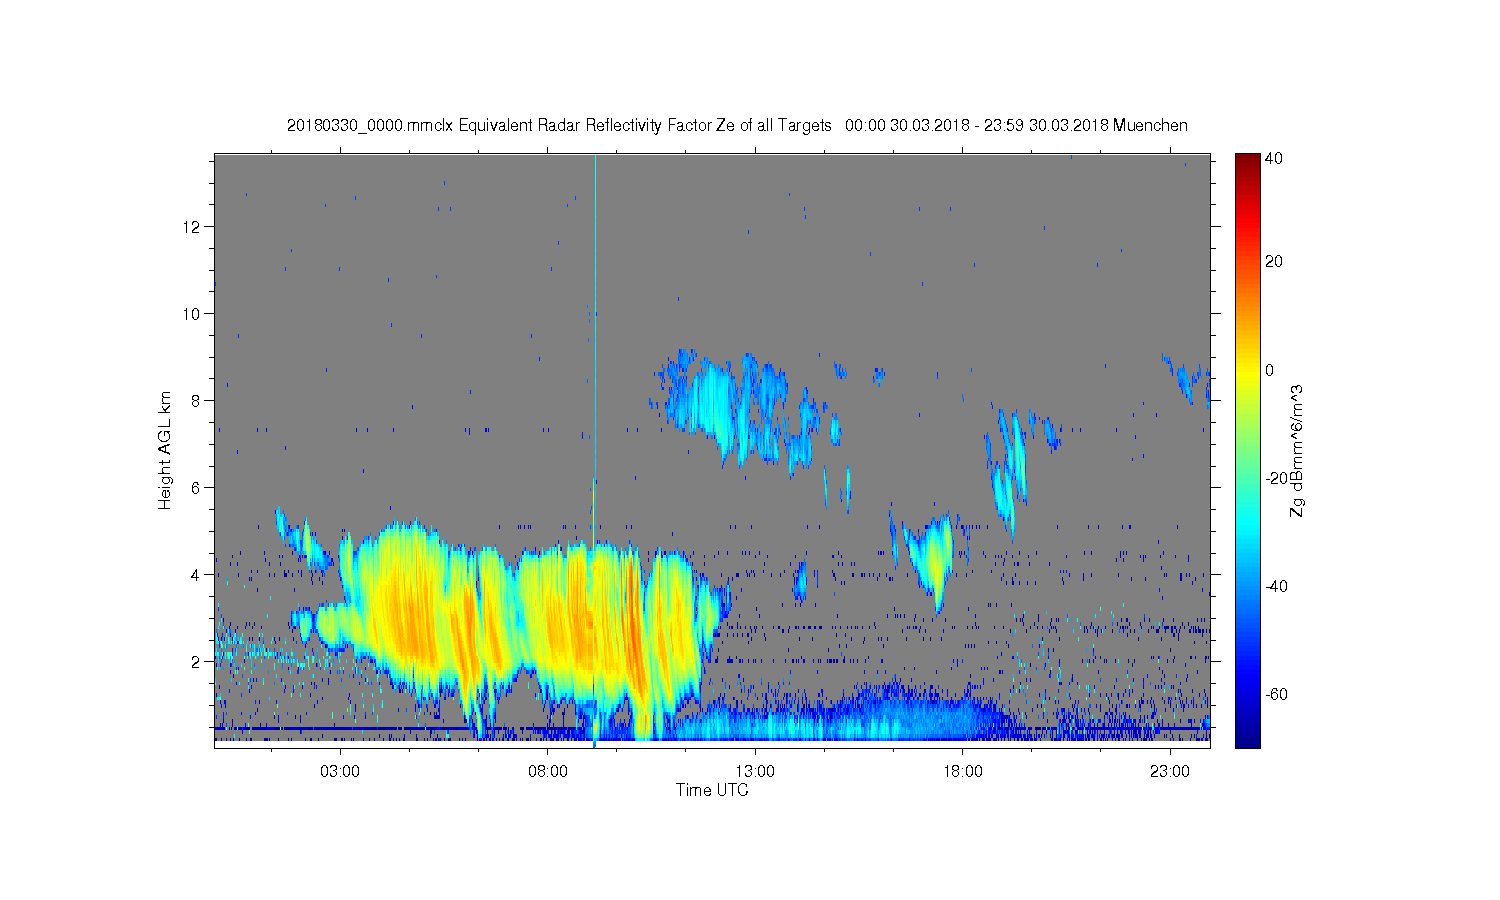
Task: Click the height tick label 4
Action: [196, 575]
